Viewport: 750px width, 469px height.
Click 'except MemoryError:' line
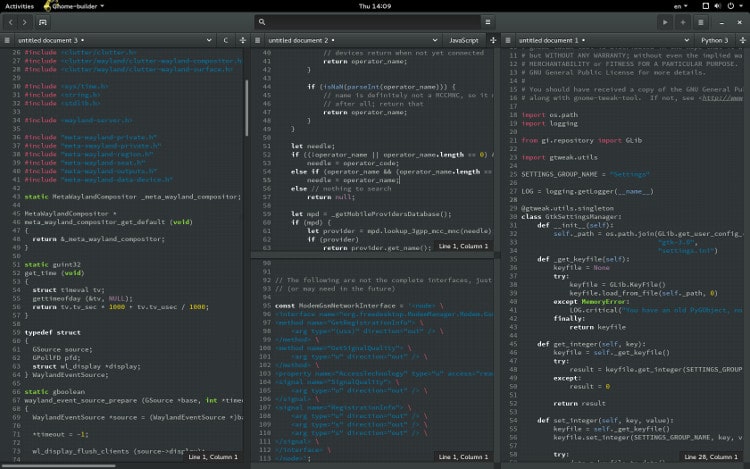pyautogui.click(x=592, y=302)
